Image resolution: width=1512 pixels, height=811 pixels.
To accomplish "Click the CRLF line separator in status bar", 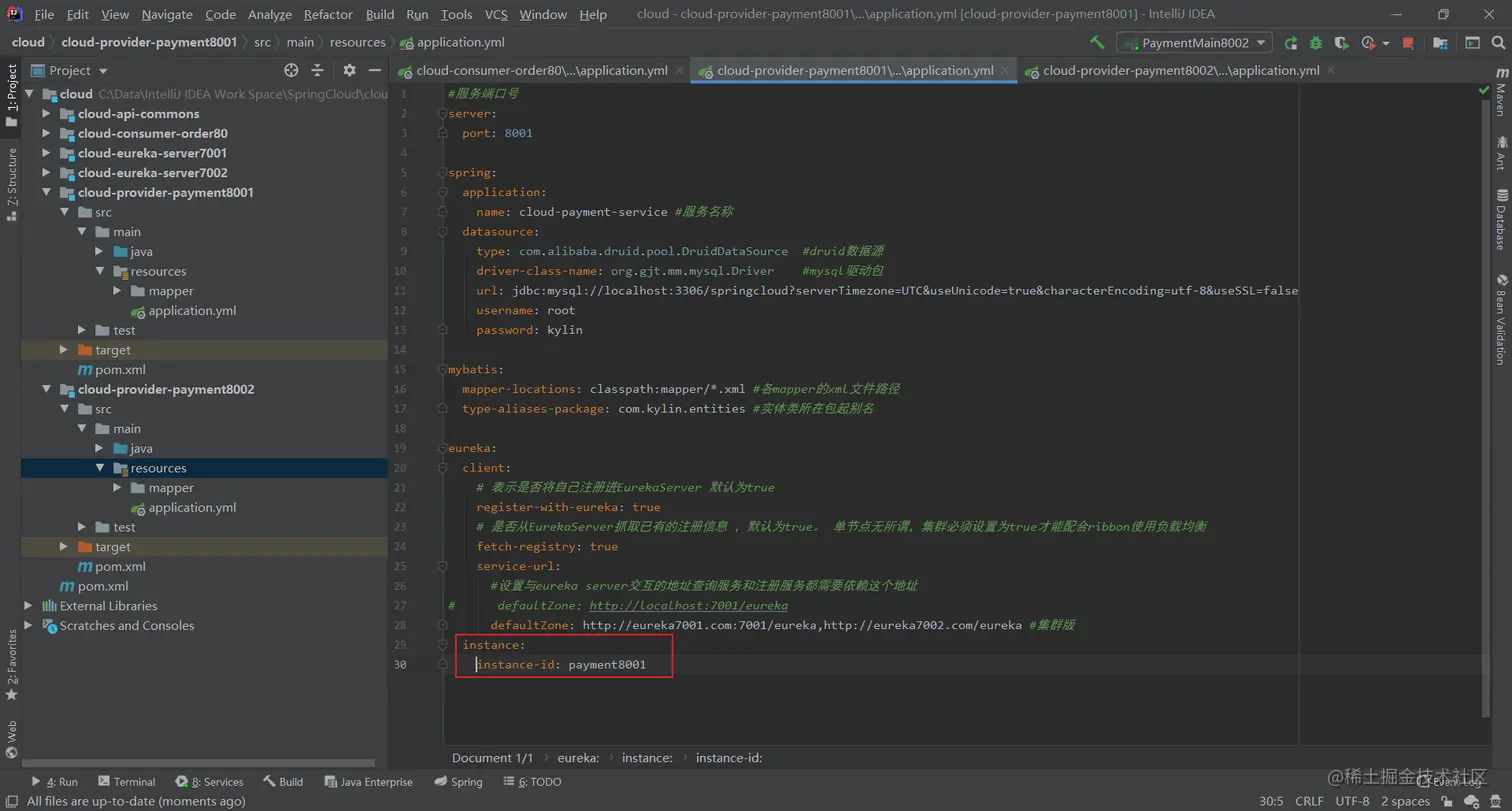I will click(x=1309, y=801).
